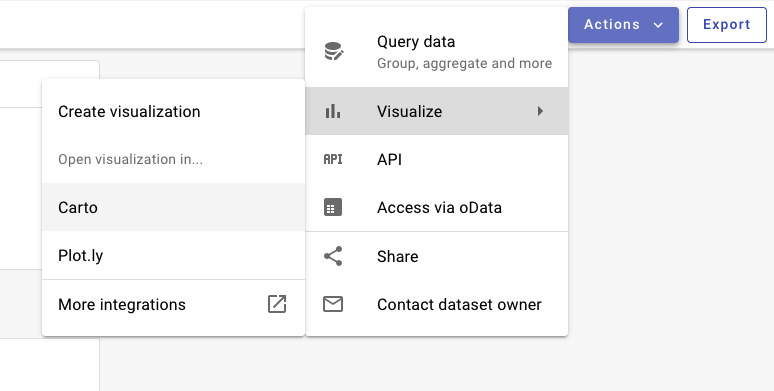Click the API icon
Screen dimensions: 774x391
point(333,159)
